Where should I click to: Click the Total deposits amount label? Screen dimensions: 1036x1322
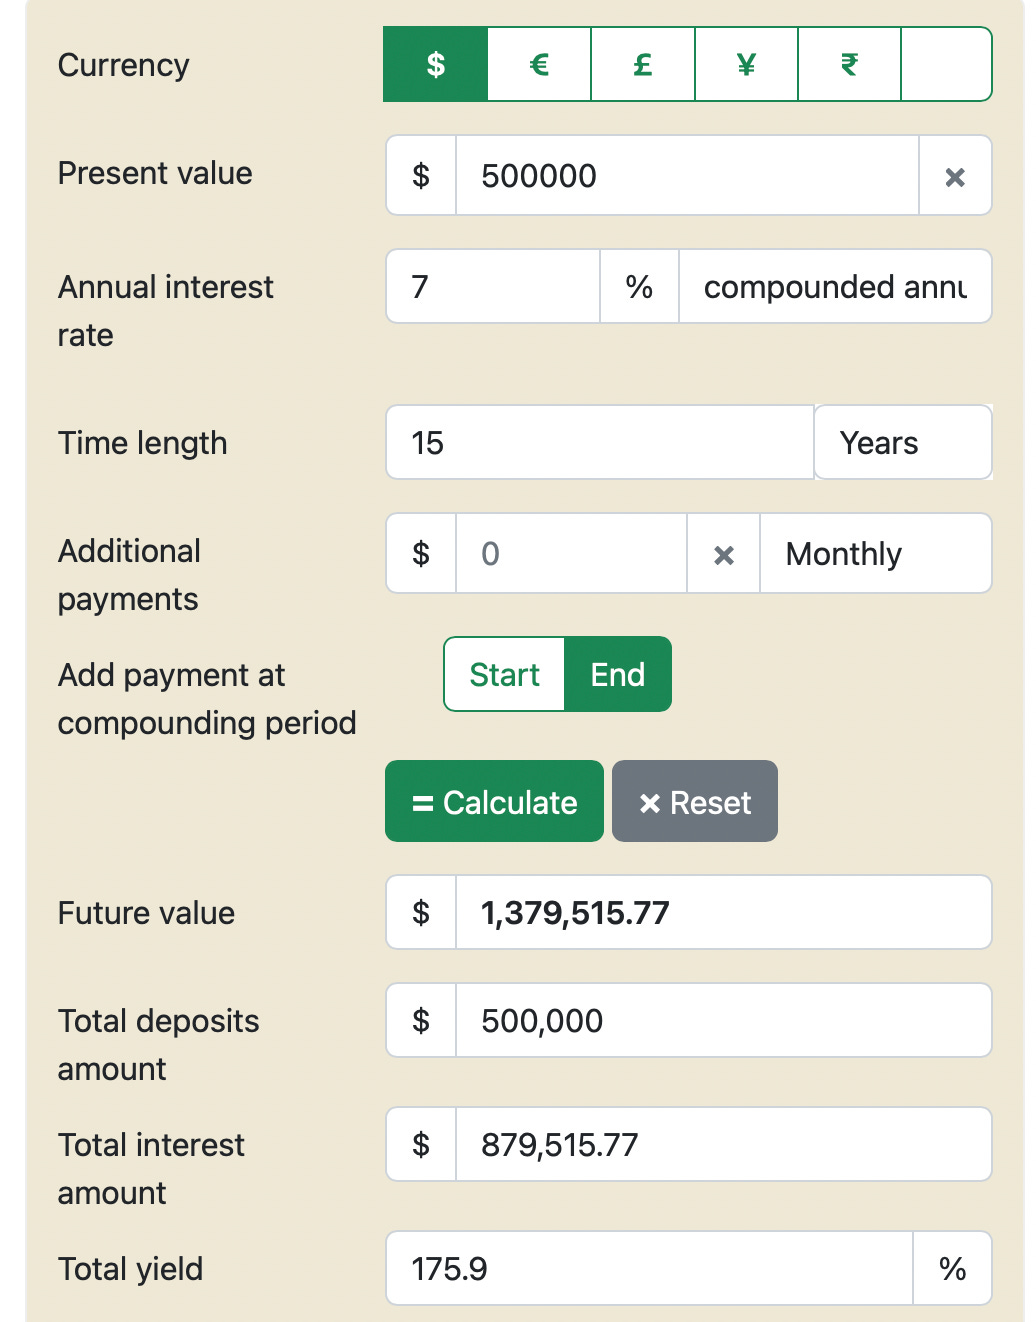158,1045
